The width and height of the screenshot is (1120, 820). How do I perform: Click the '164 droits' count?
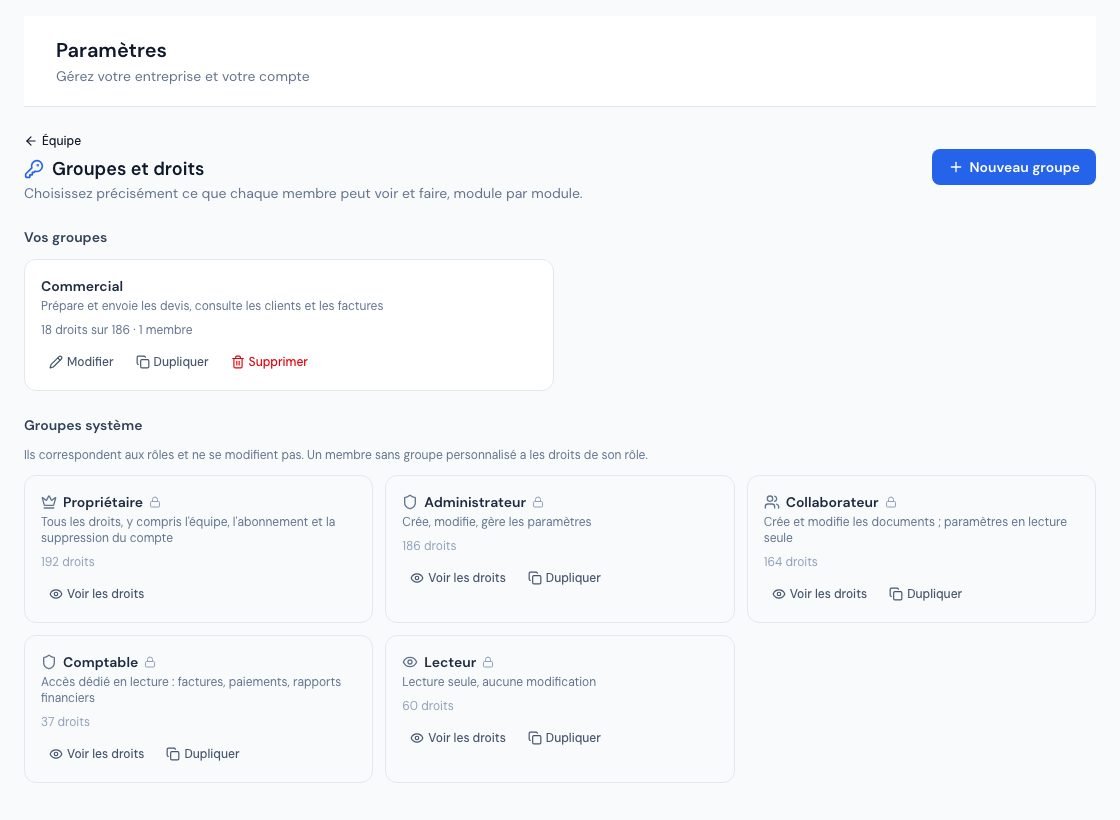(791, 562)
